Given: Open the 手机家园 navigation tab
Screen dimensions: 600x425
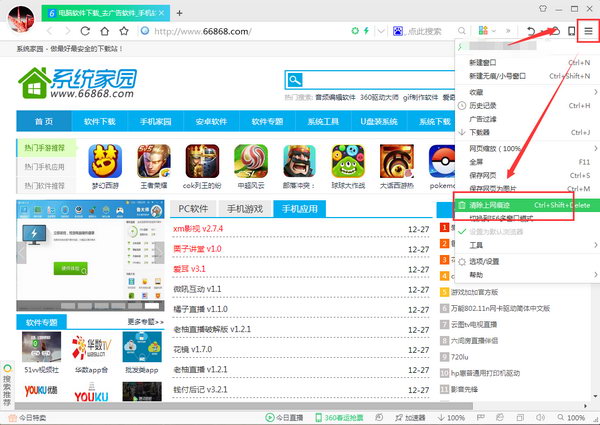Looking at the screenshot, I should click(155, 121).
